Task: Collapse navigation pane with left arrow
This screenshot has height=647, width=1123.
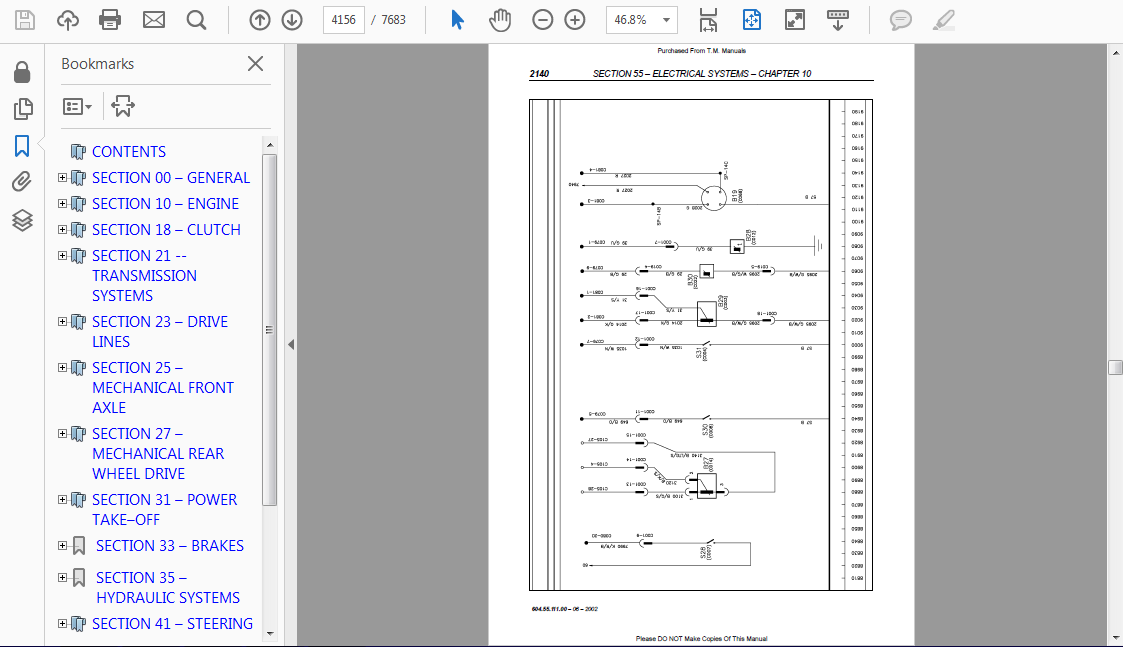Action: 291,345
